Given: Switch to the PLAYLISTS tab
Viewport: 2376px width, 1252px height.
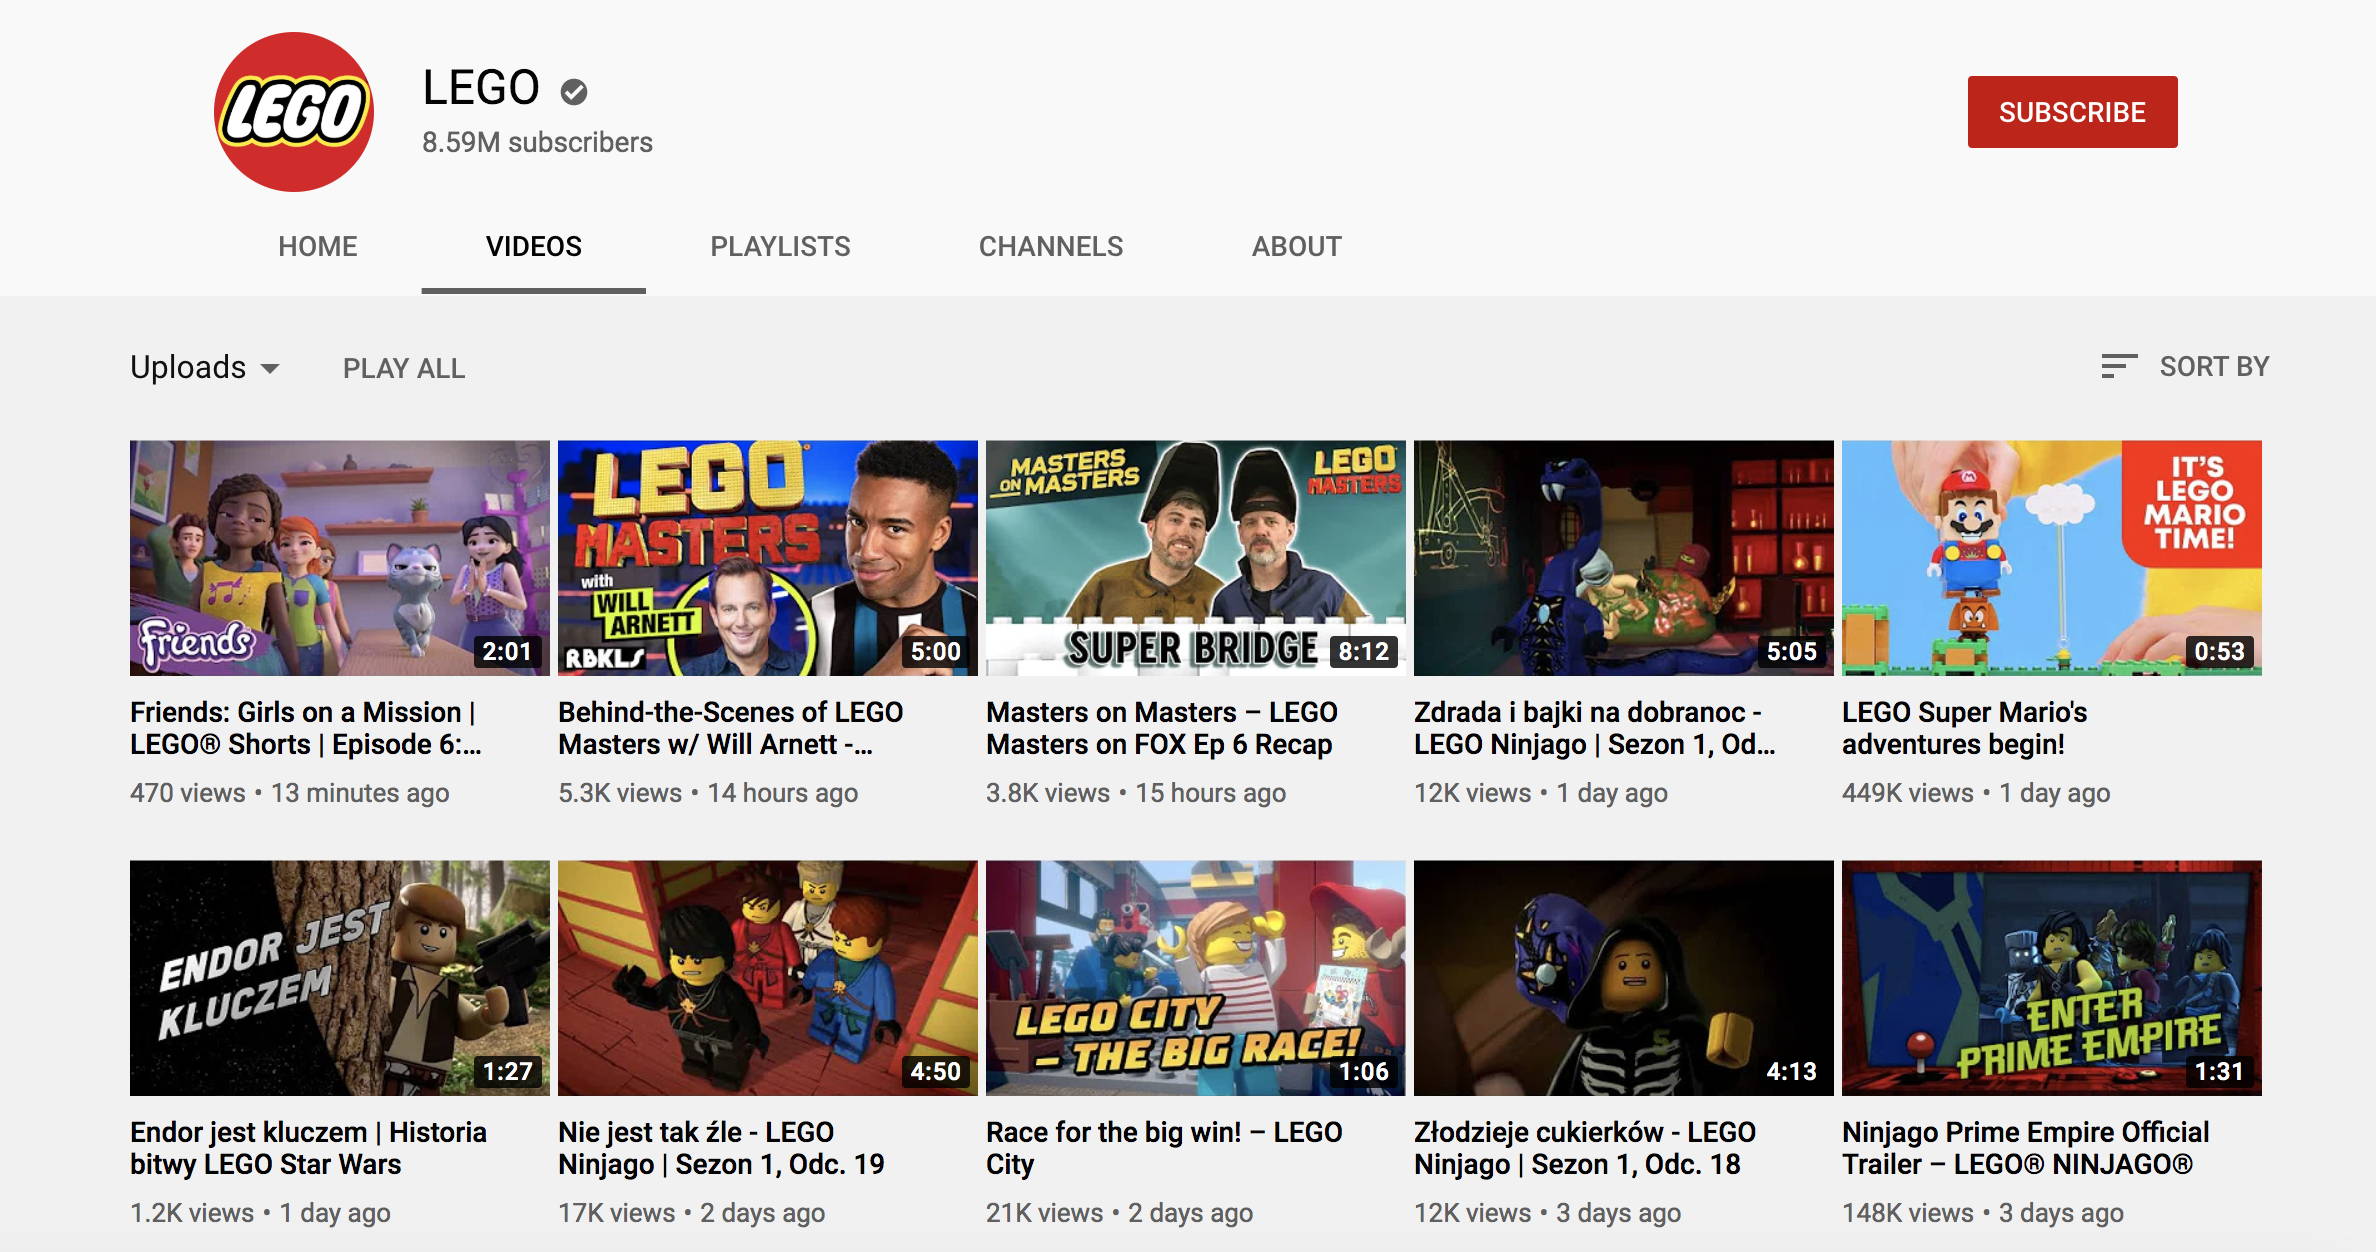Looking at the screenshot, I should pyautogui.click(x=780, y=246).
